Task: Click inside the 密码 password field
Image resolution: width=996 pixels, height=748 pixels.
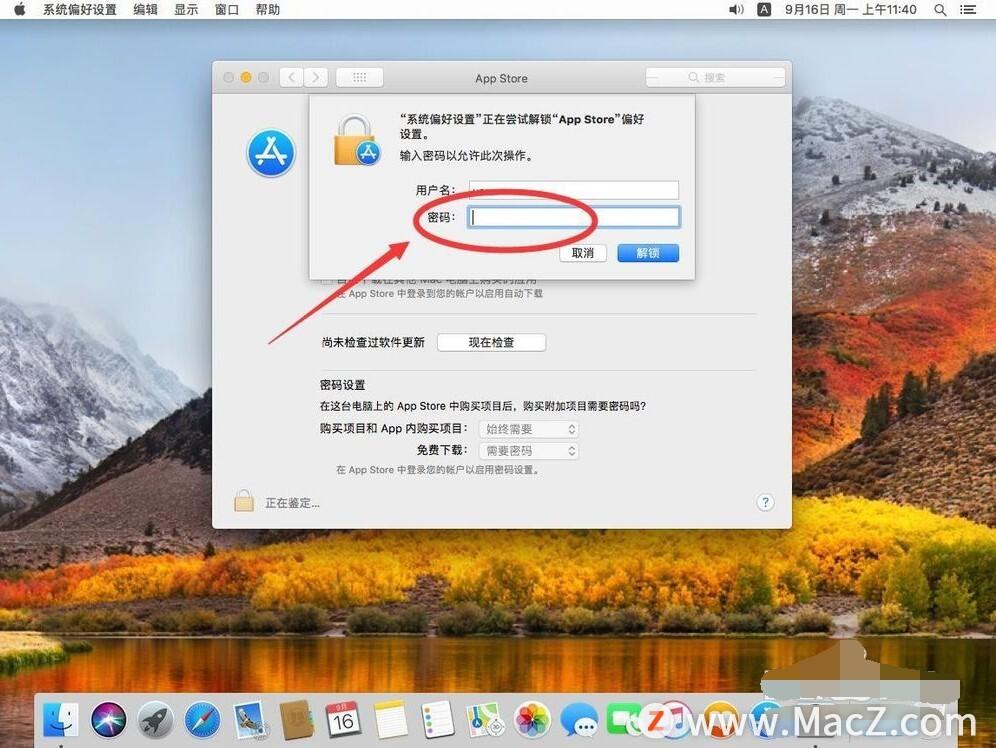Action: (573, 217)
